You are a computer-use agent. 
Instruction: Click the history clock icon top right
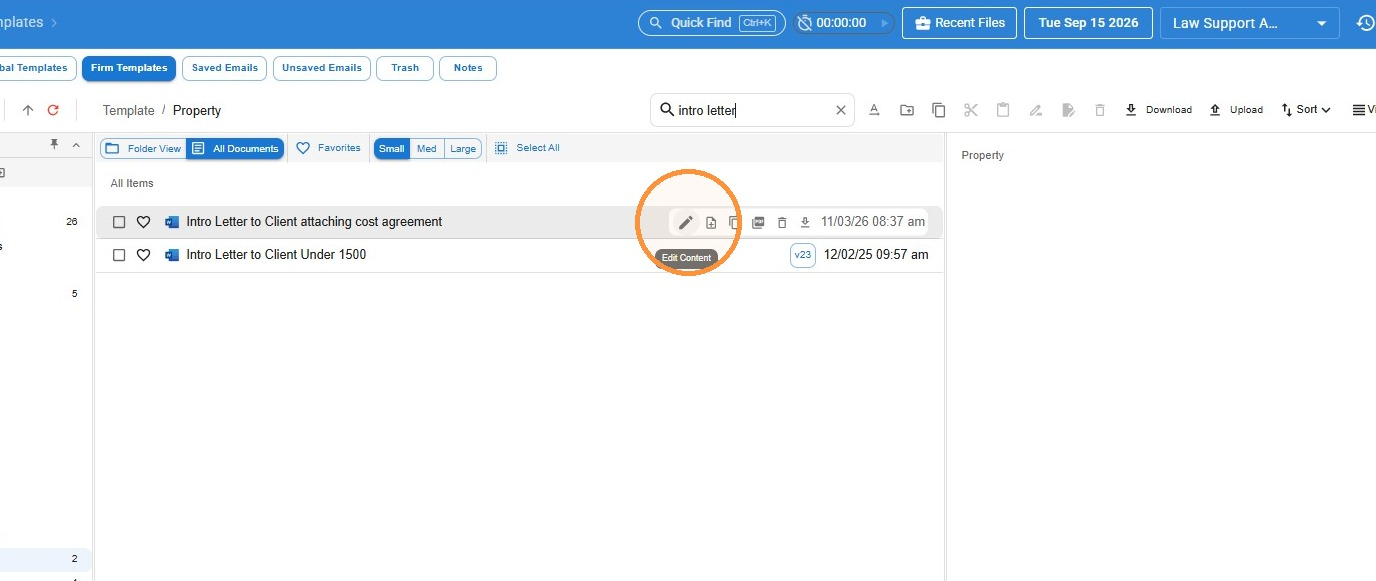[1365, 23]
